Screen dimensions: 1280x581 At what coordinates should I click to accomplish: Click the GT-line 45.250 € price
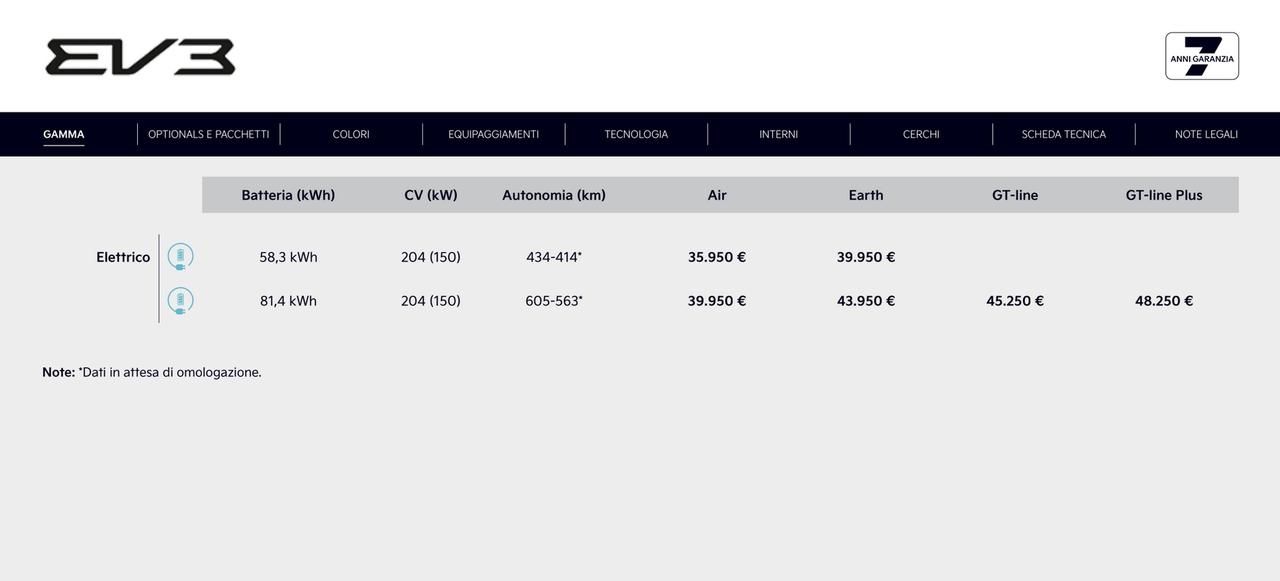tap(1015, 301)
